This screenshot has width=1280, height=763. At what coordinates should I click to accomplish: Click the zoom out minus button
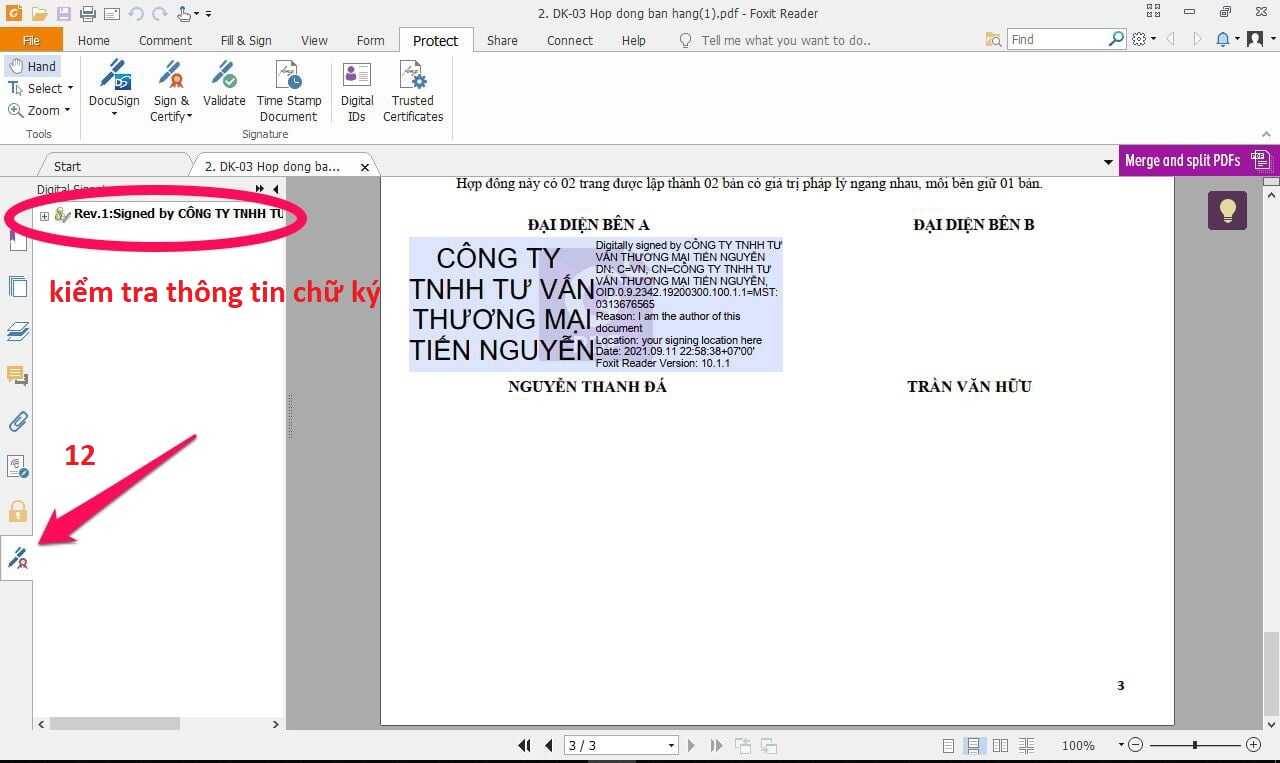pyautogui.click(x=1135, y=745)
